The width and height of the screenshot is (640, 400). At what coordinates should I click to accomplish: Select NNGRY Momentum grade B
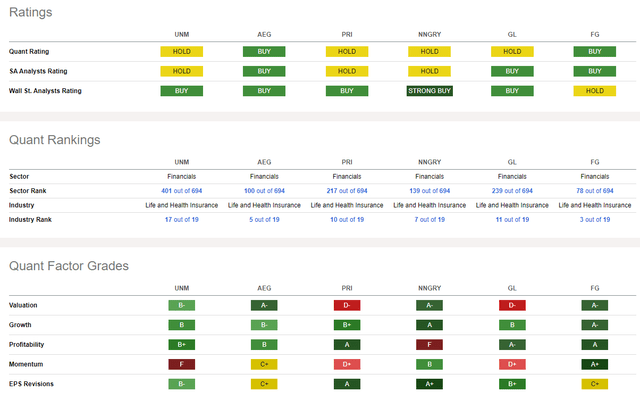click(429, 364)
